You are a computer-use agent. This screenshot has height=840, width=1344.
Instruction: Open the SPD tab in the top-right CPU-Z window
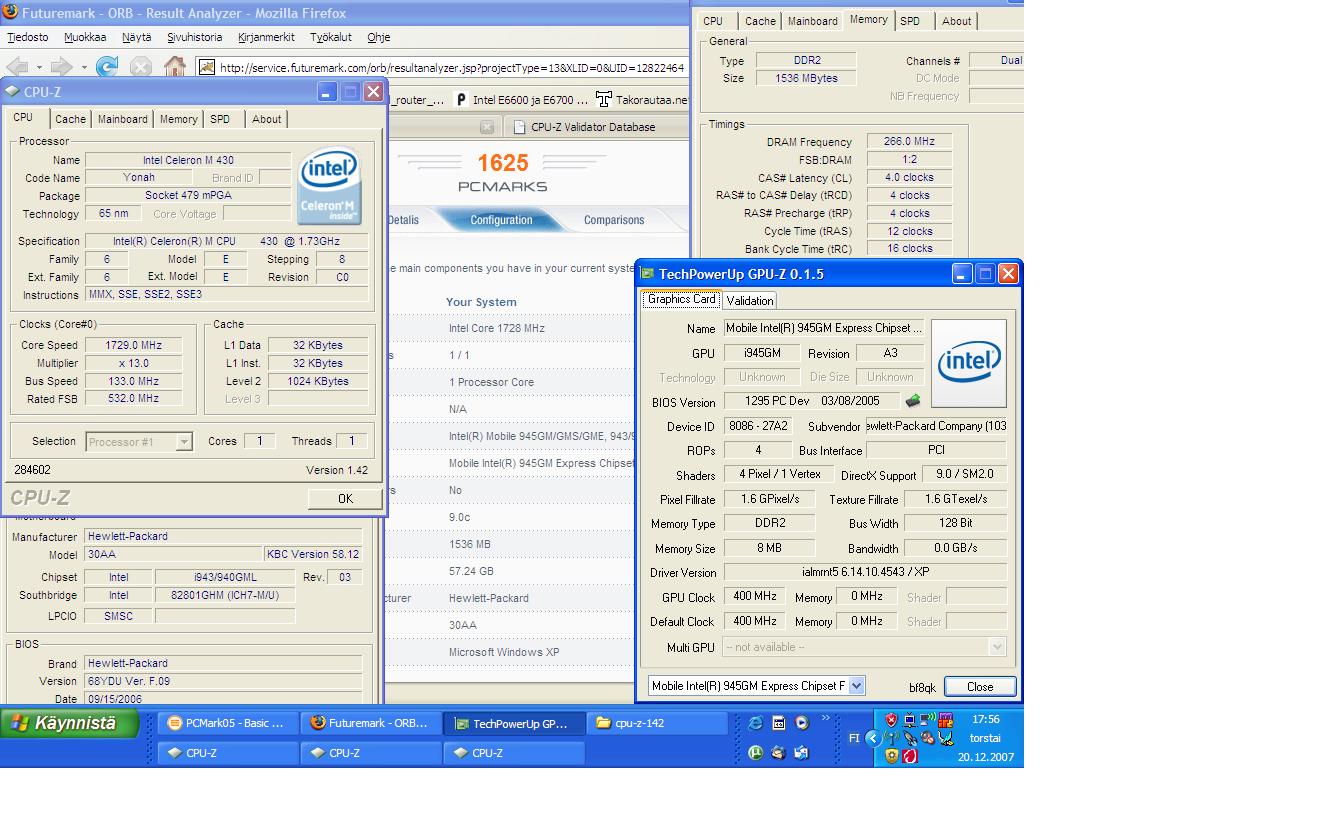point(910,21)
